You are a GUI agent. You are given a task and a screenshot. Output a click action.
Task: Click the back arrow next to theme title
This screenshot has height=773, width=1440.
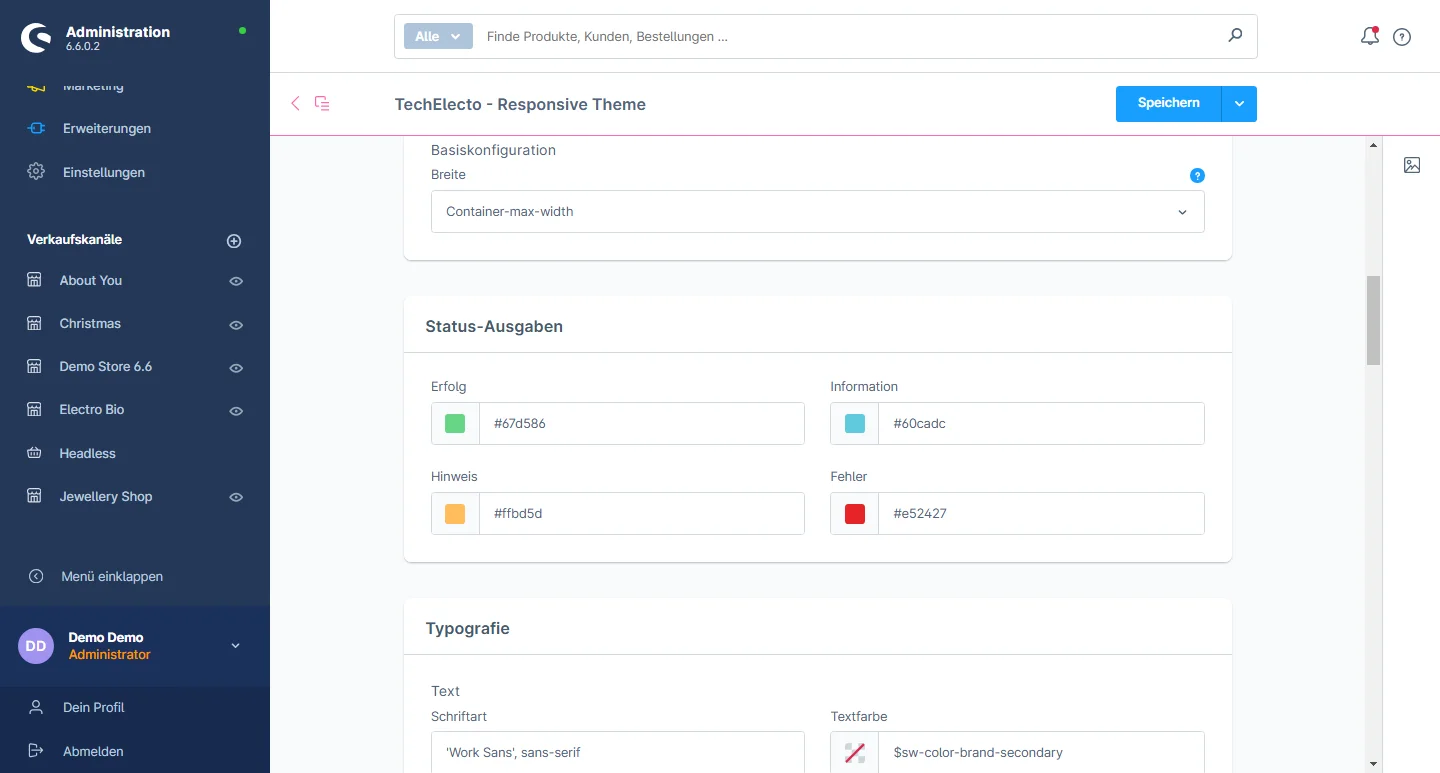(x=295, y=103)
